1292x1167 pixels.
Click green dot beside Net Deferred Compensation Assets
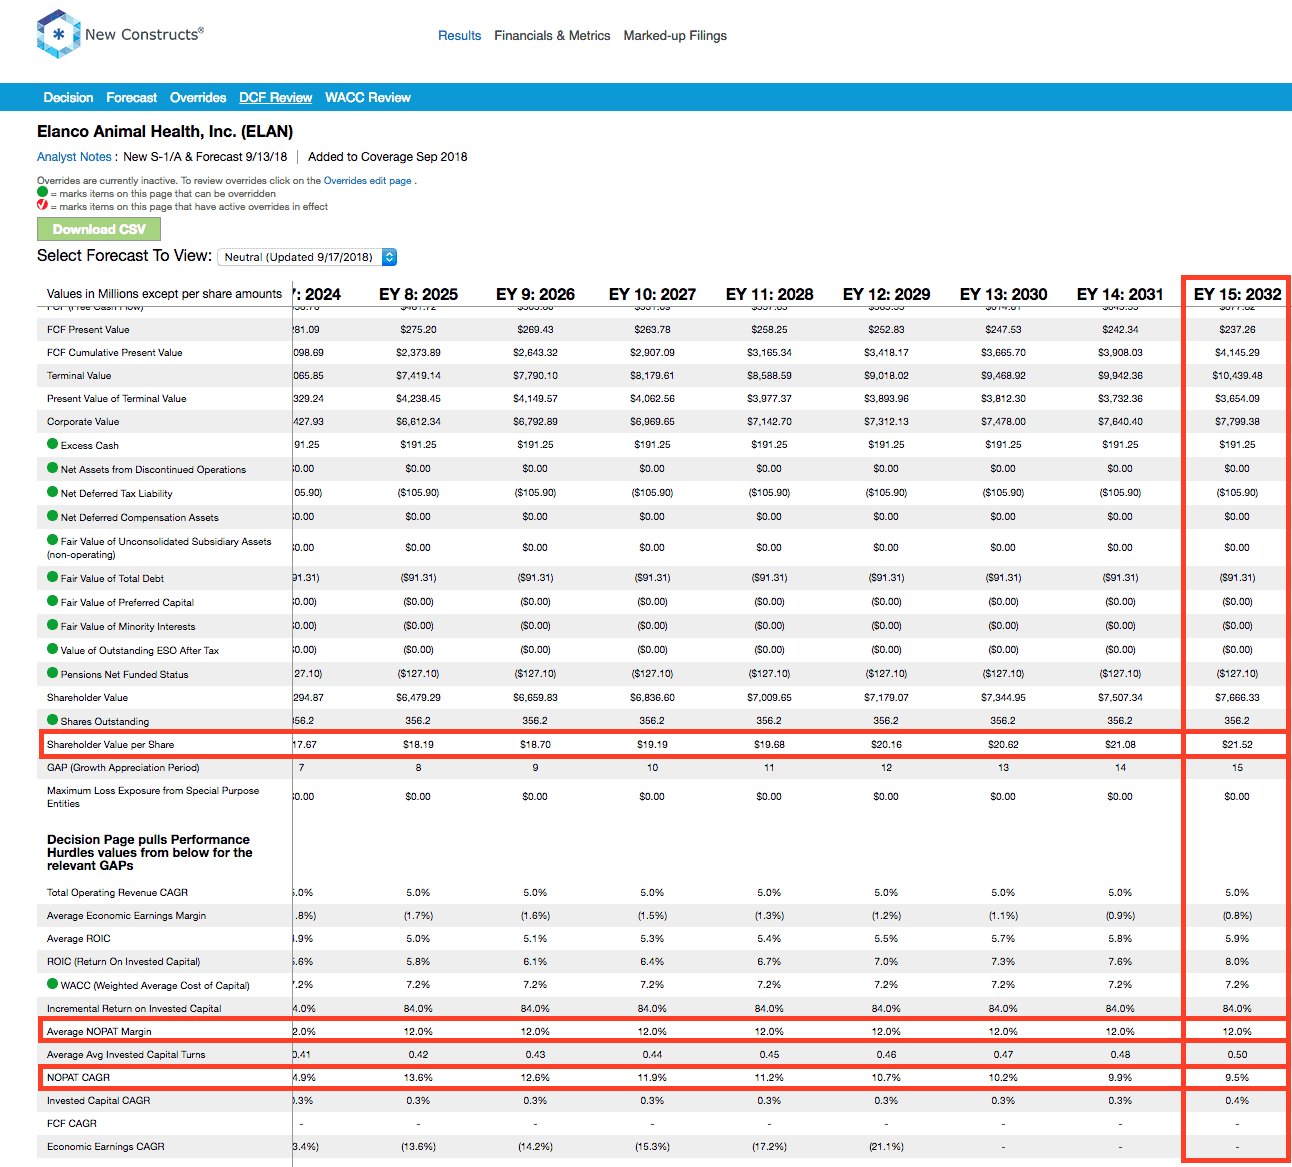pyautogui.click(x=53, y=516)
